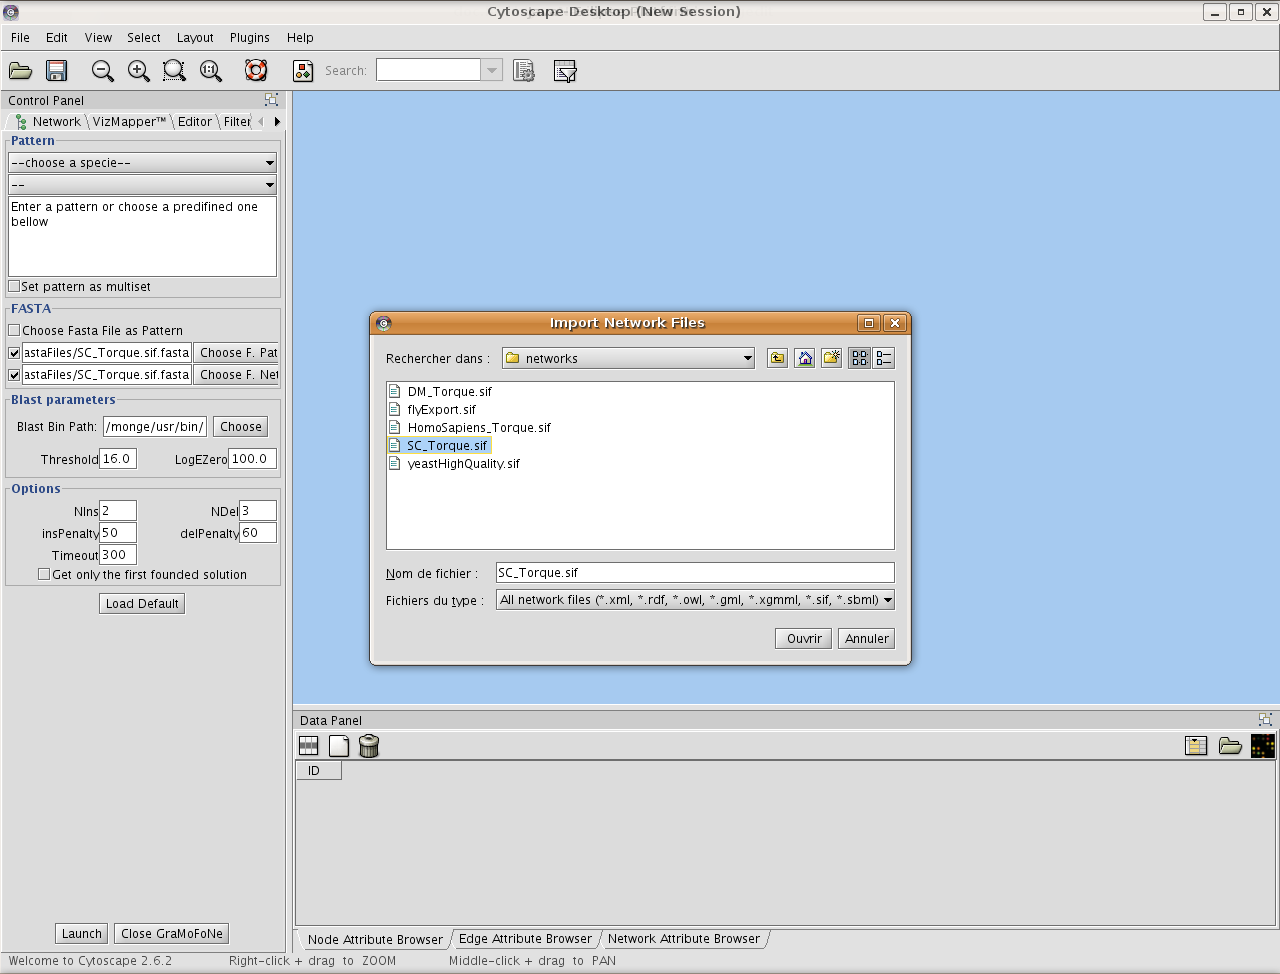
Task: Switch to the Editor tab in Control Panel
Action: coord(195,121)
